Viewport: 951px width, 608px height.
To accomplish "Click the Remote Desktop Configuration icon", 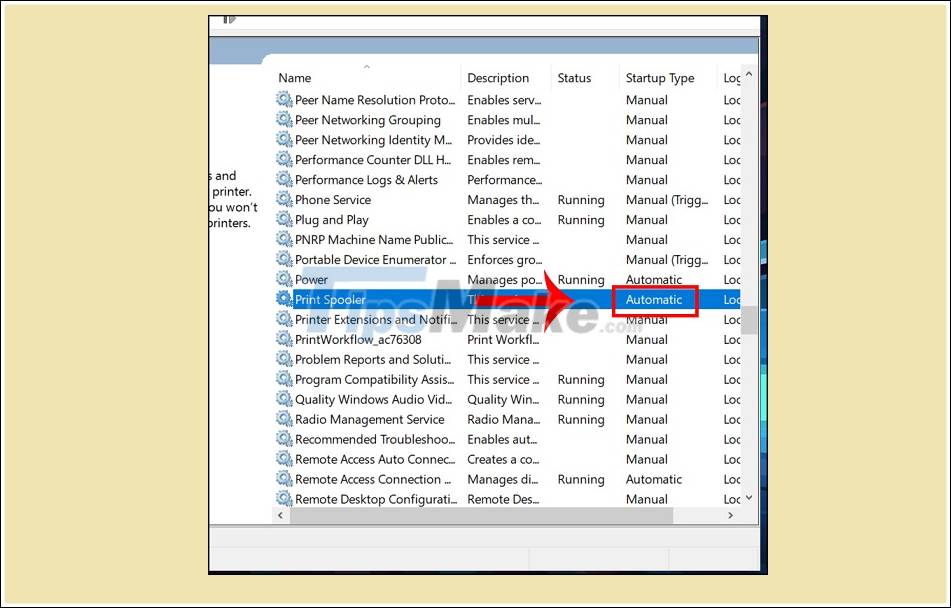I will point(283,498).
